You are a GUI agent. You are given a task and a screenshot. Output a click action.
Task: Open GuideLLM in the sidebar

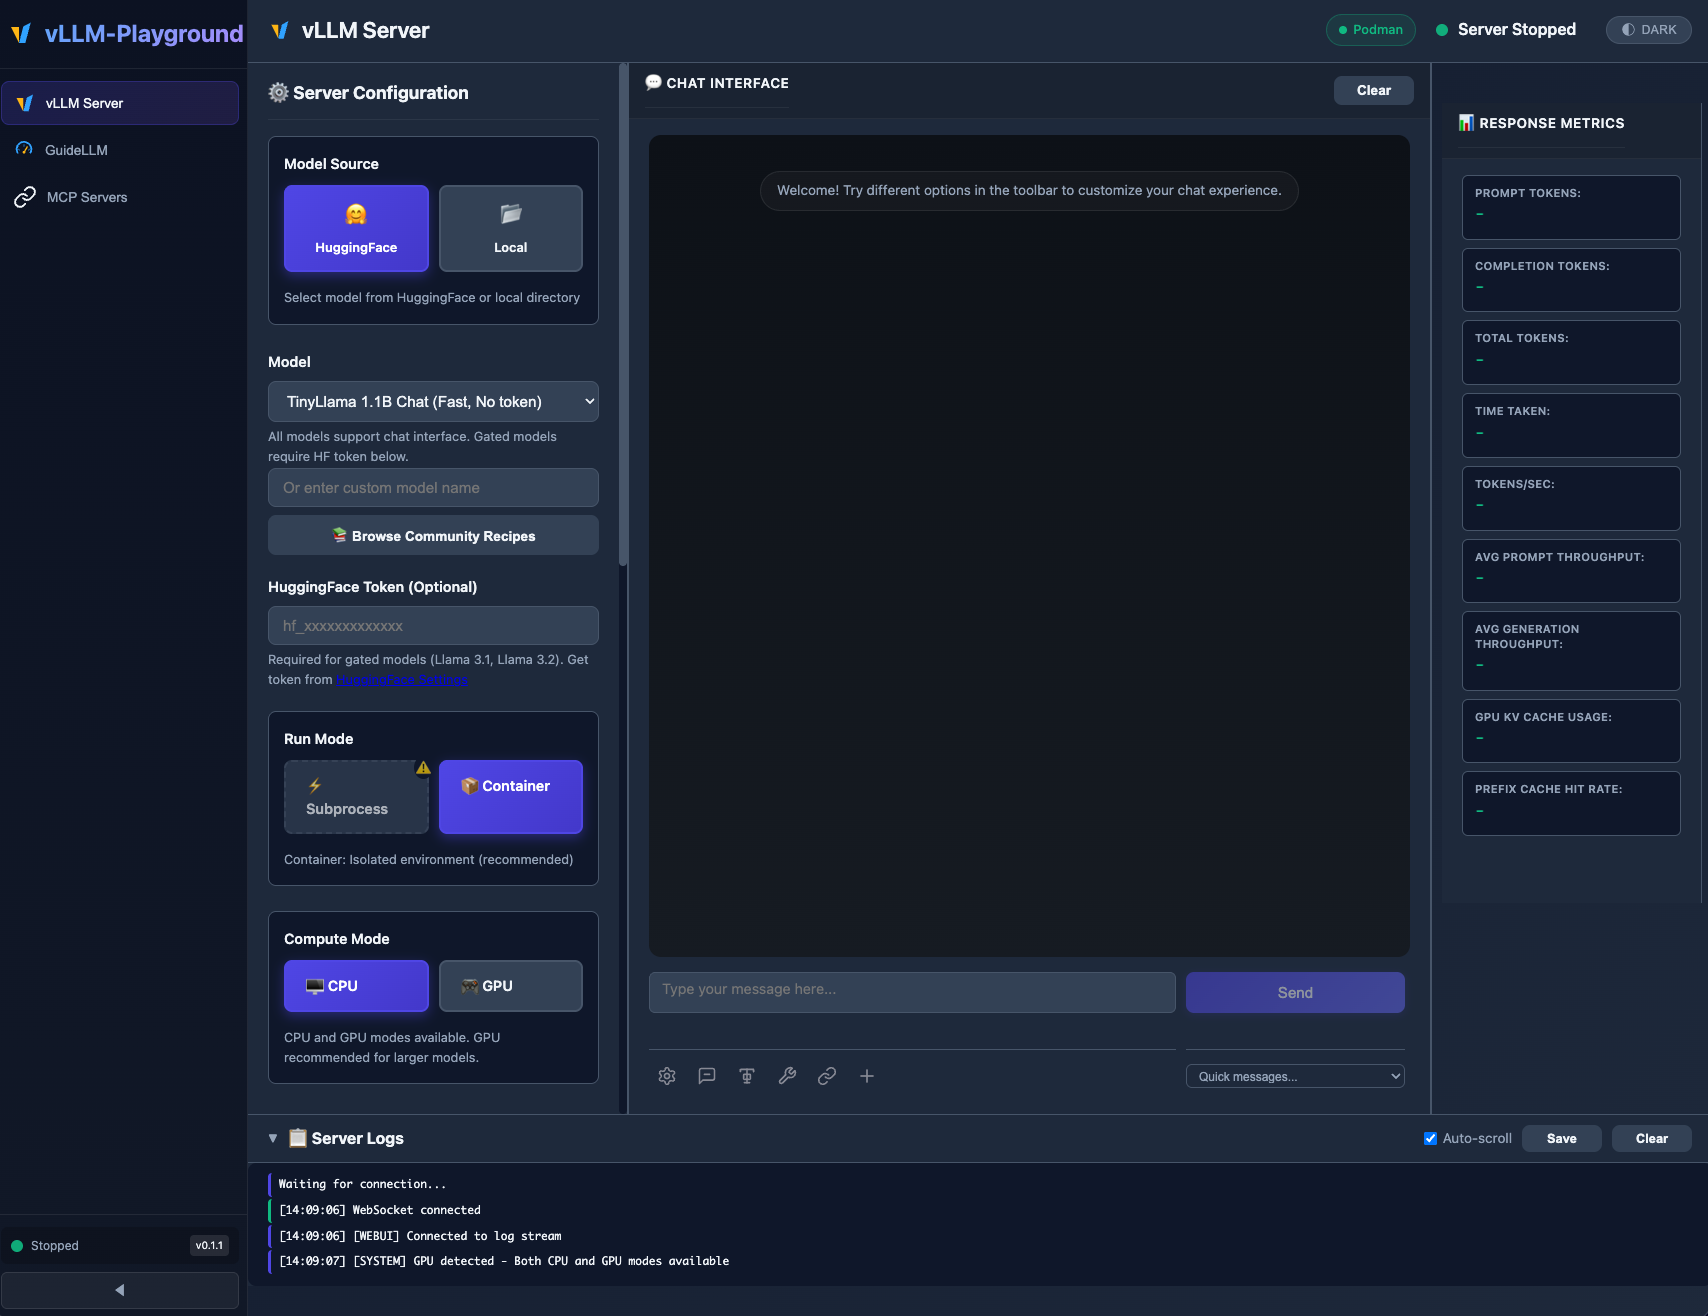pos(76,150)
